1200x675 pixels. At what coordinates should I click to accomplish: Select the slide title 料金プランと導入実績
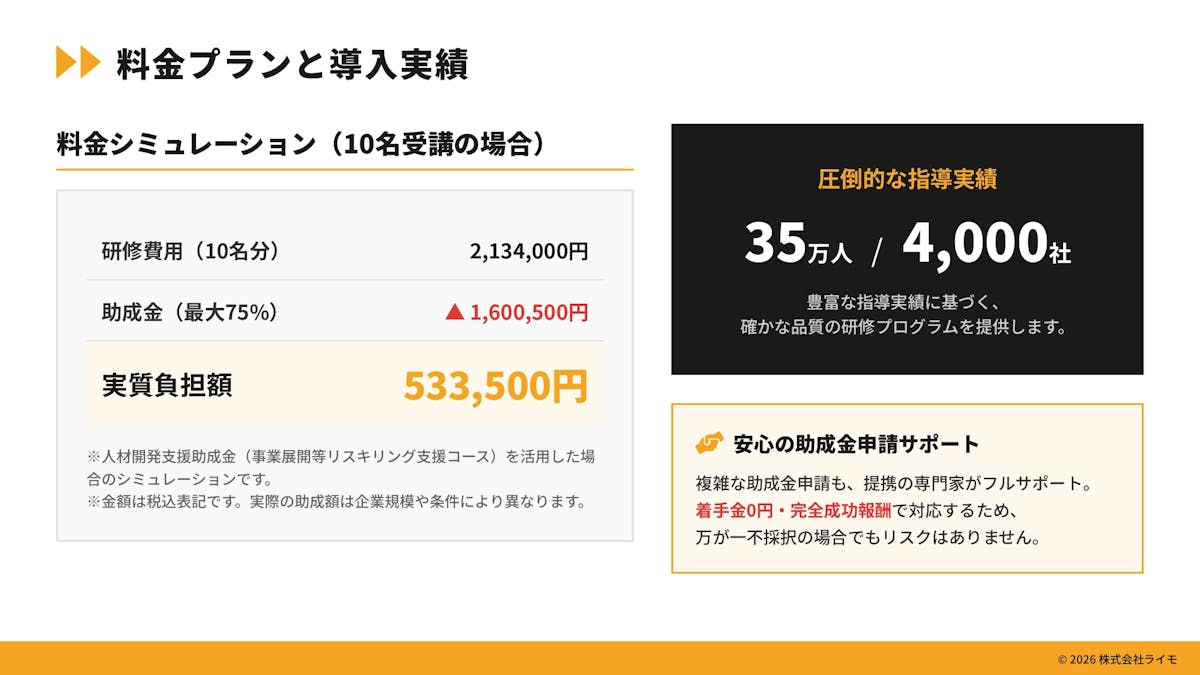coord(292,64)
